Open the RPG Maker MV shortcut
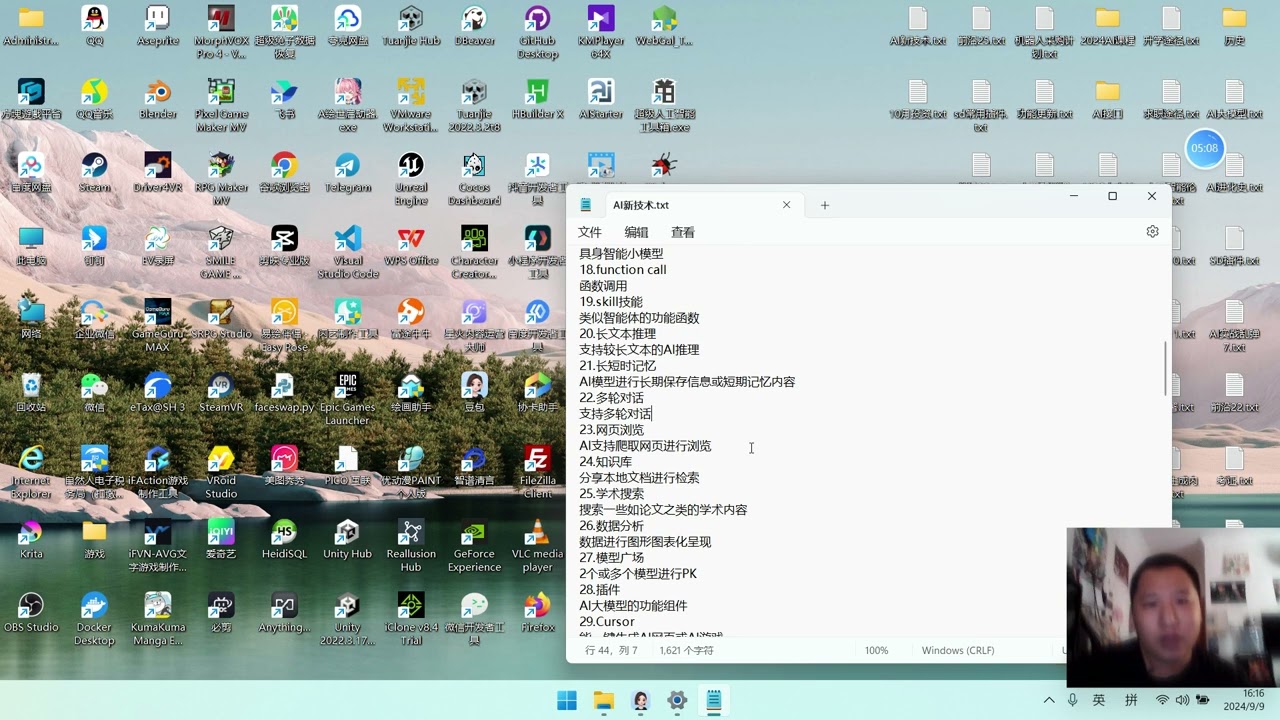This screenshot has height=720, width=1280. point(221,178)
